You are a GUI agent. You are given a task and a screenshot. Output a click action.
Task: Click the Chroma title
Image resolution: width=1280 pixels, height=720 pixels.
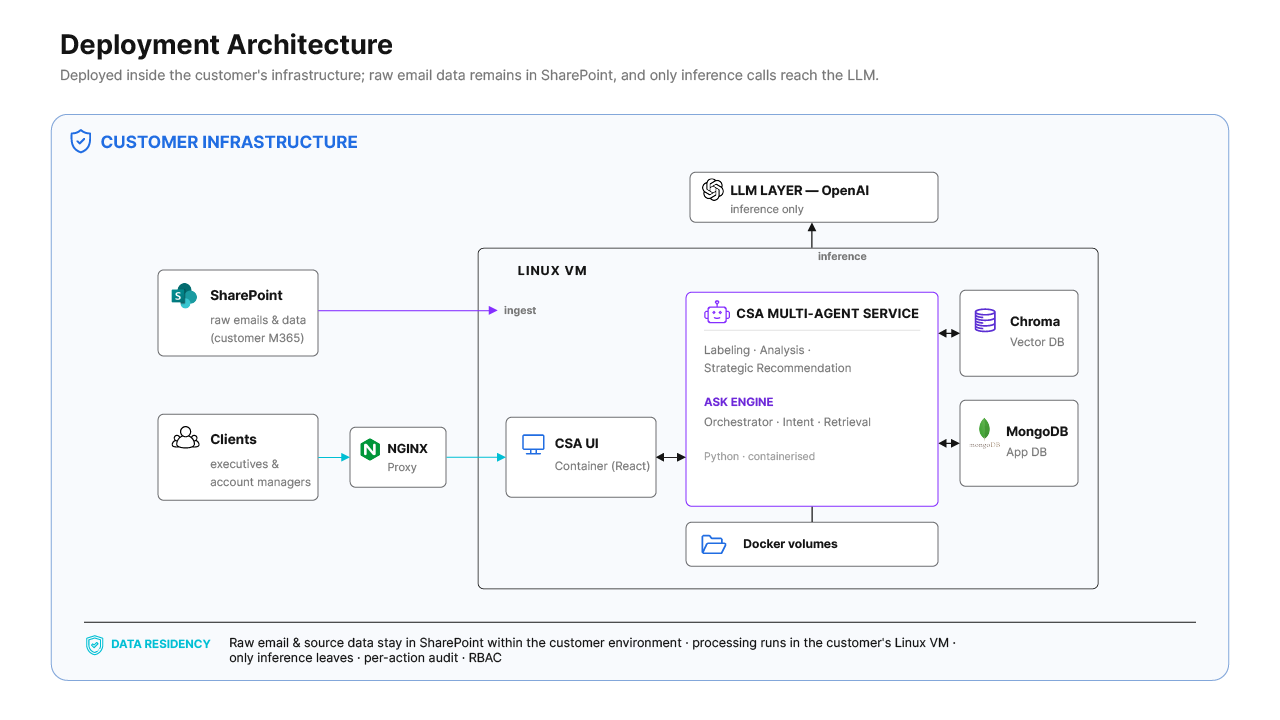[x=1035, y=322]
